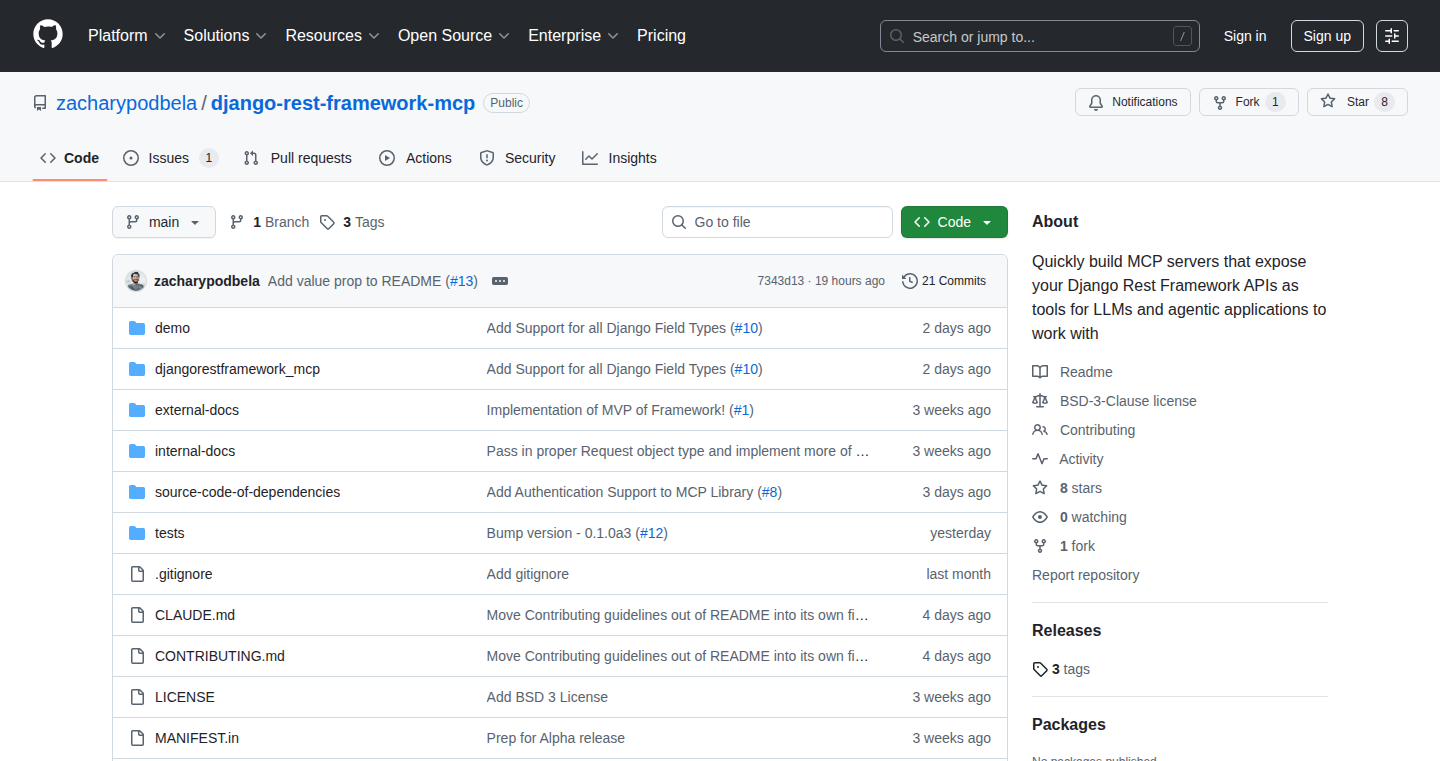This screenshot has width=1440, height=761.
Task: Open the CONTRIBUTING.md file
Action: coord(220,656)
